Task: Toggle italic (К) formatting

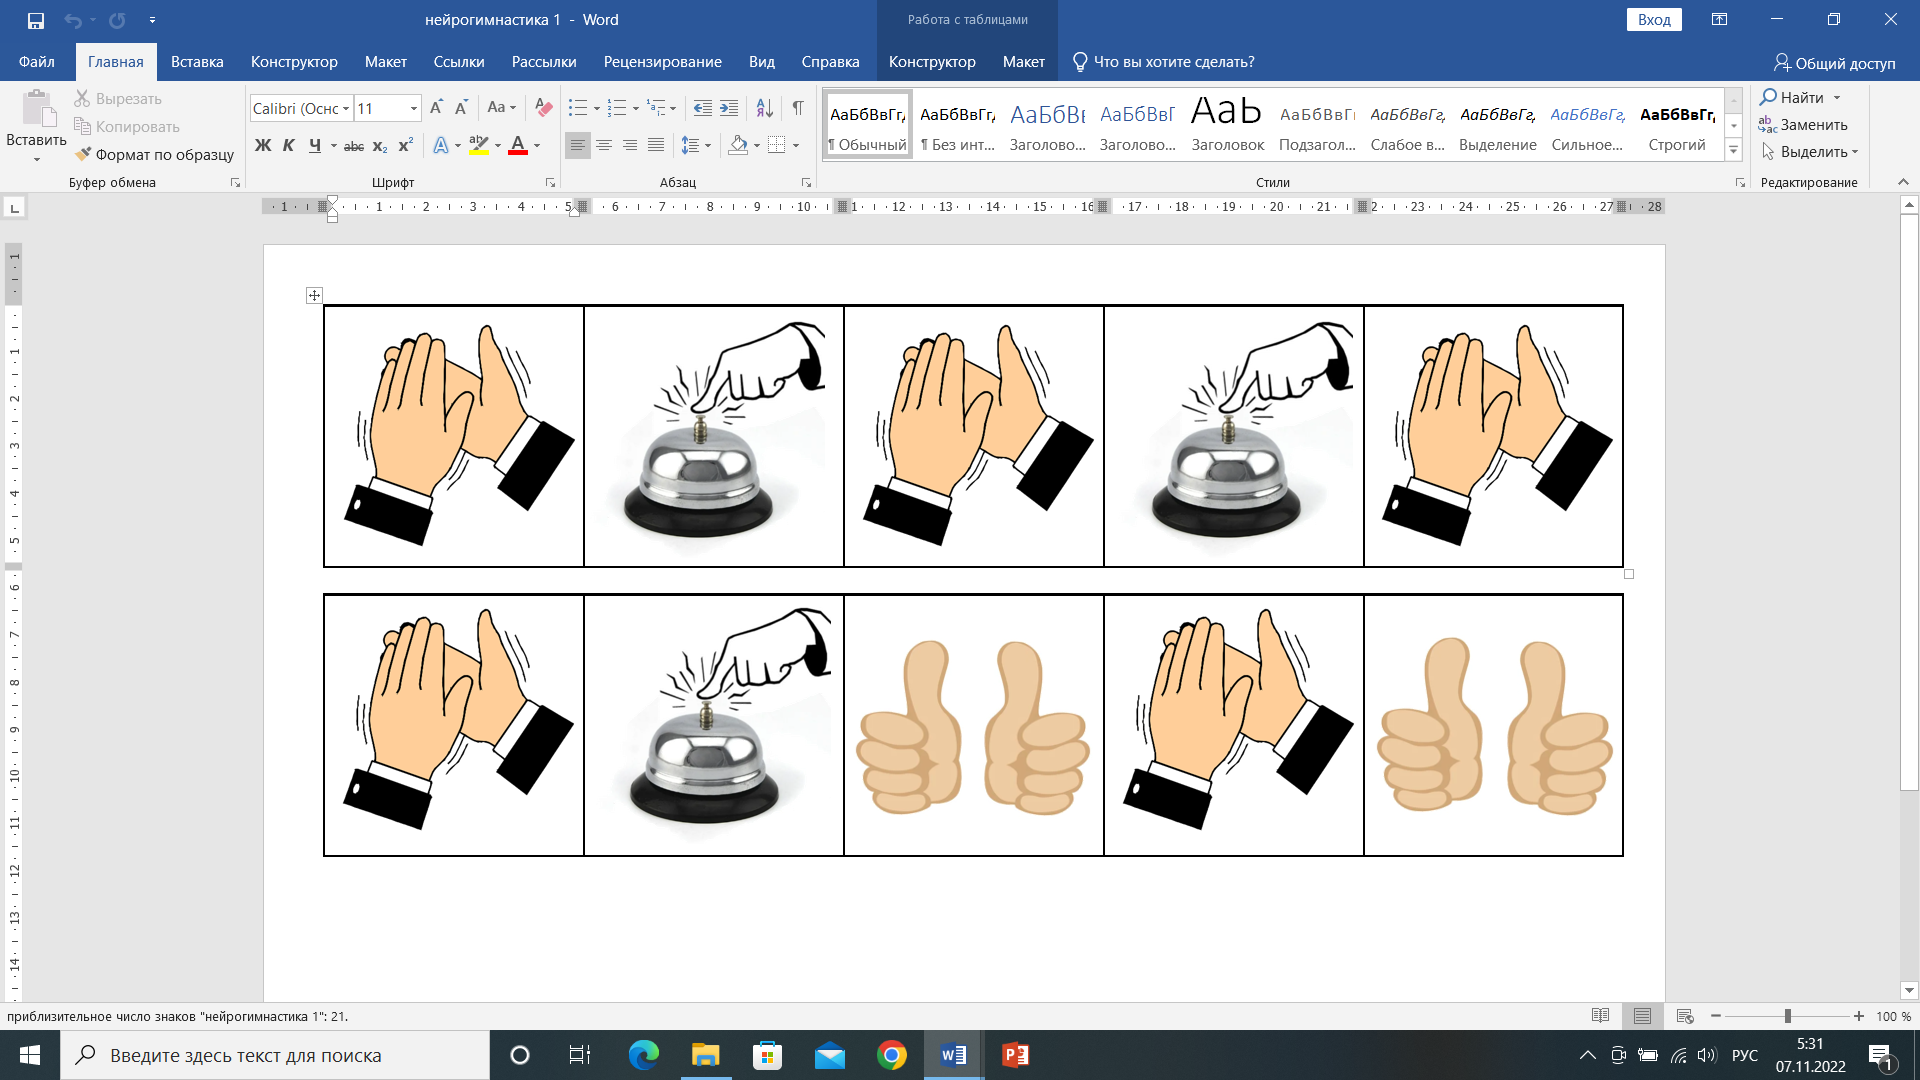Action: pos(288,146)
